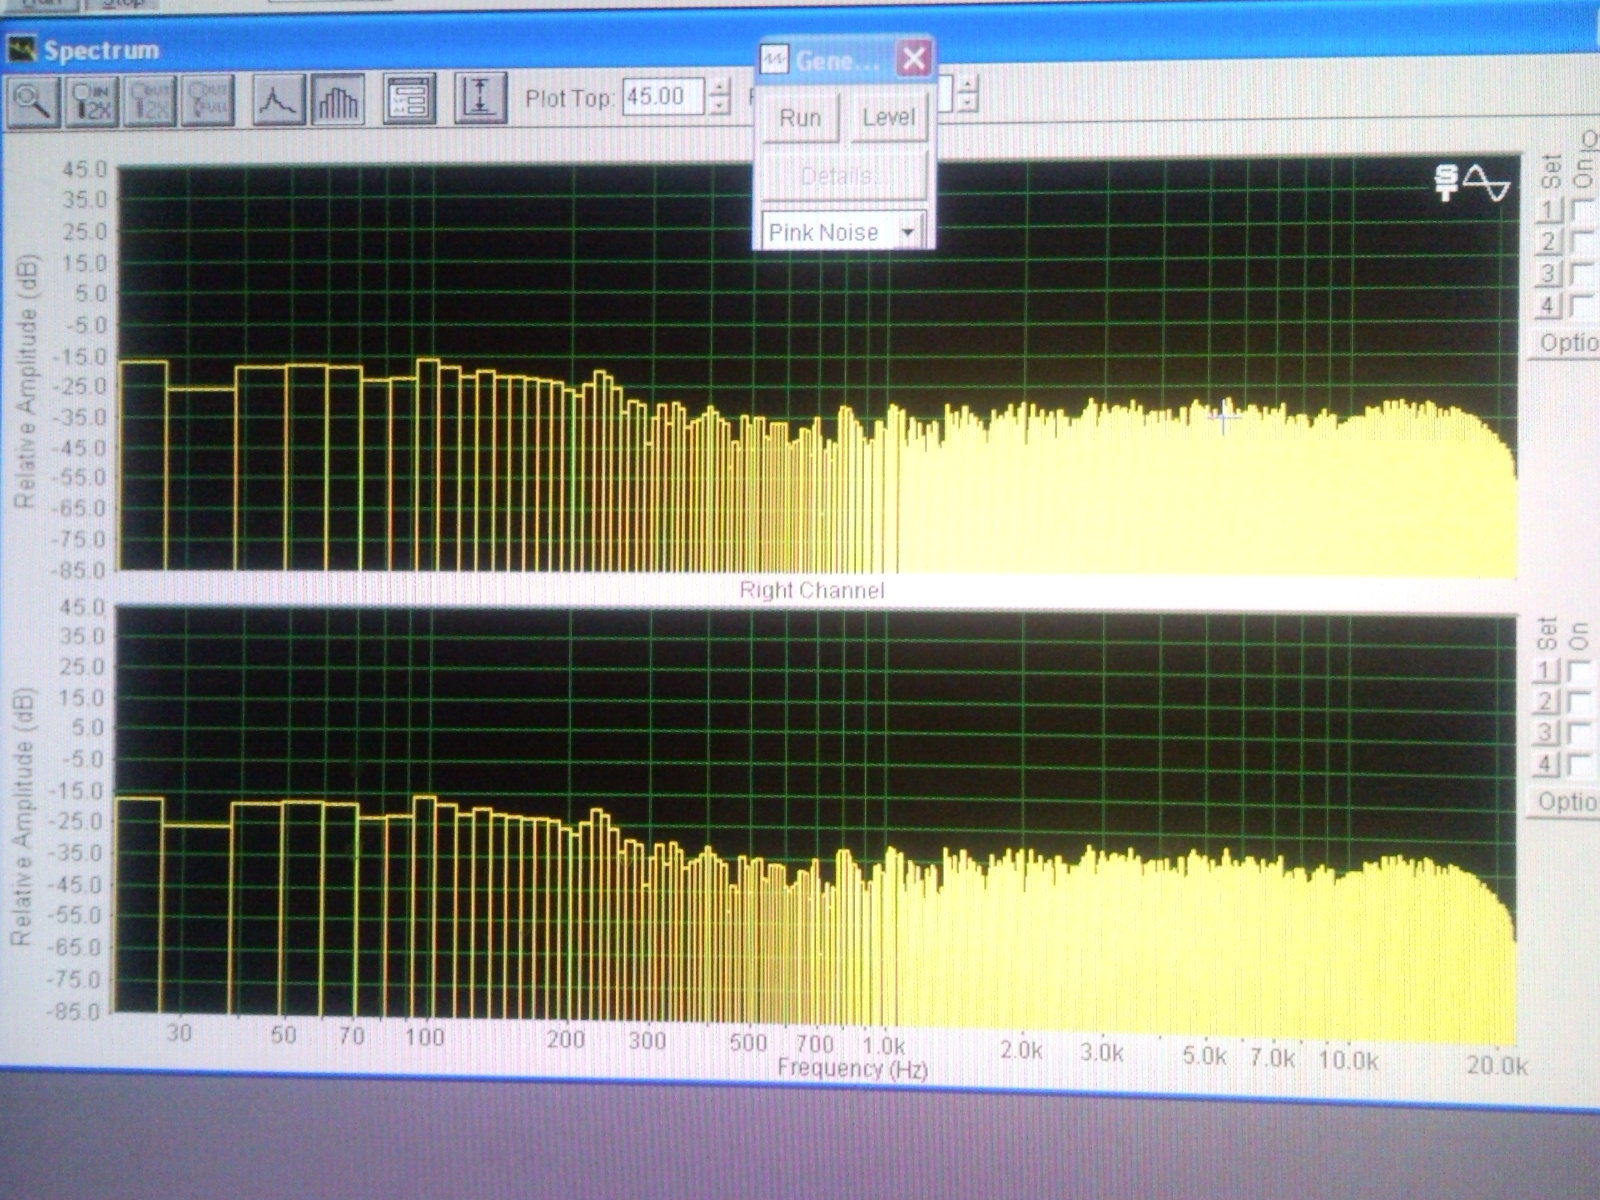Decrease Plot Top value with down arrow

719,106
